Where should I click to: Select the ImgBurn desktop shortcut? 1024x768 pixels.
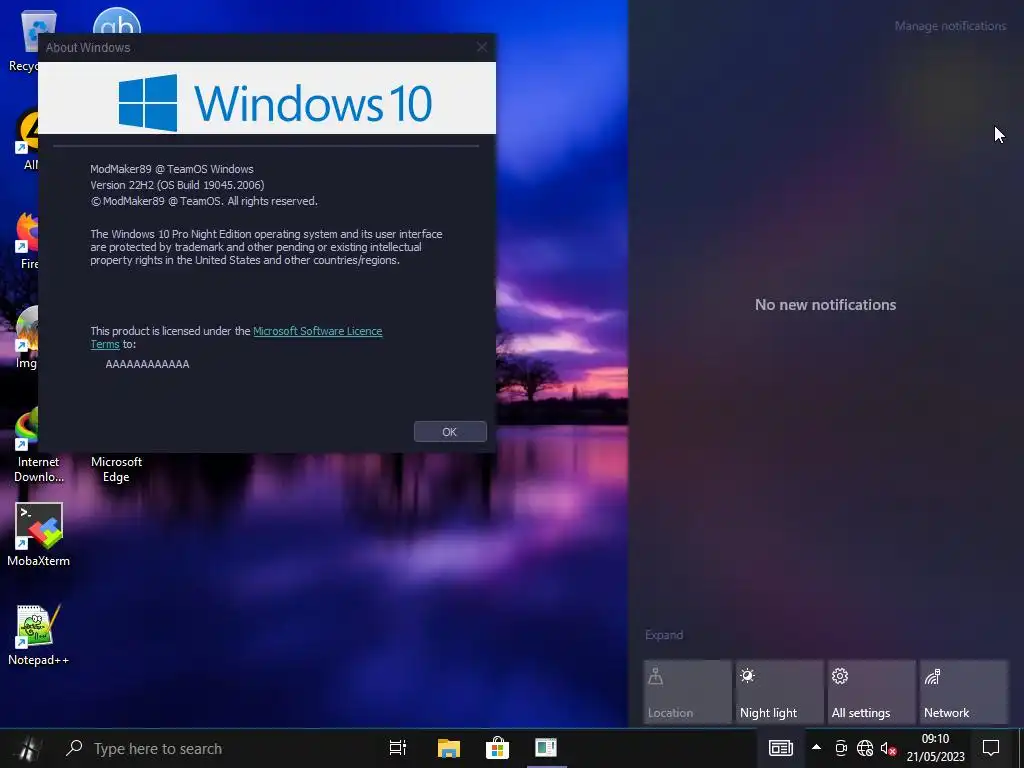(27, 336)
